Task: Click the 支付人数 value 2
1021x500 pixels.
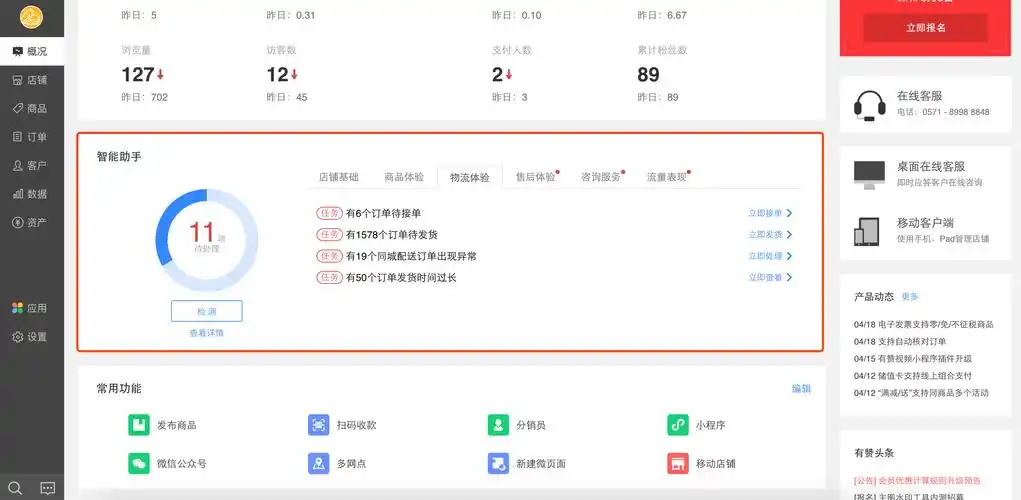Action: pos(497,75)
